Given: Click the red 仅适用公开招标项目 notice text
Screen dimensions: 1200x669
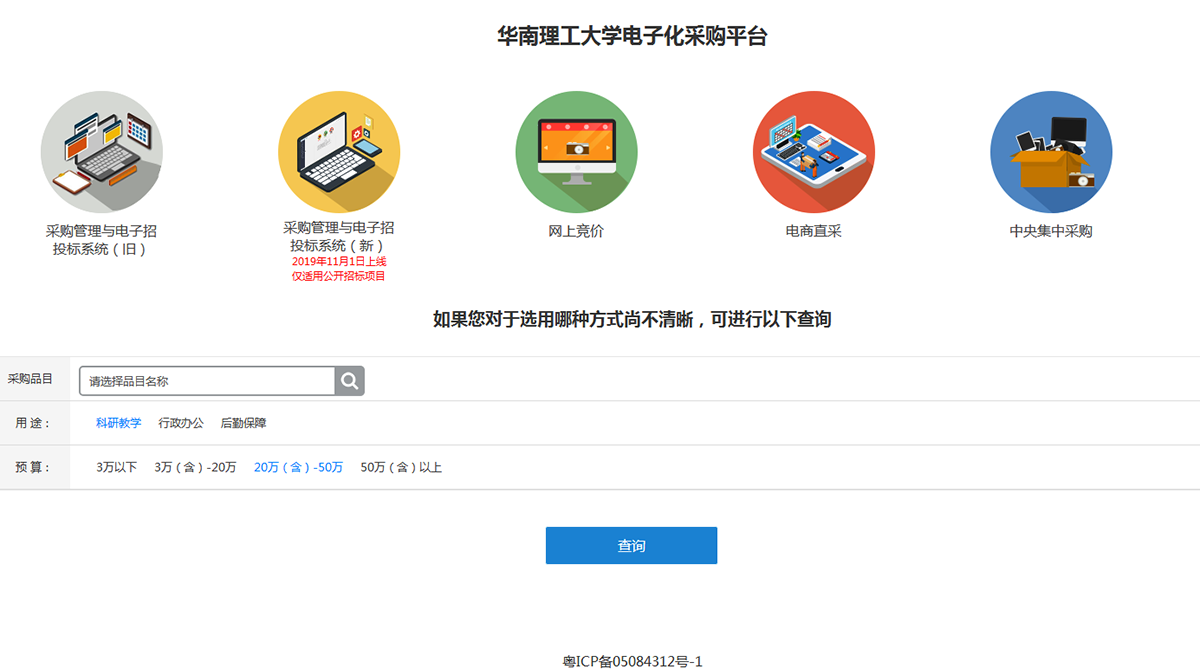Looking at the screenshot, I should [339, 276].
